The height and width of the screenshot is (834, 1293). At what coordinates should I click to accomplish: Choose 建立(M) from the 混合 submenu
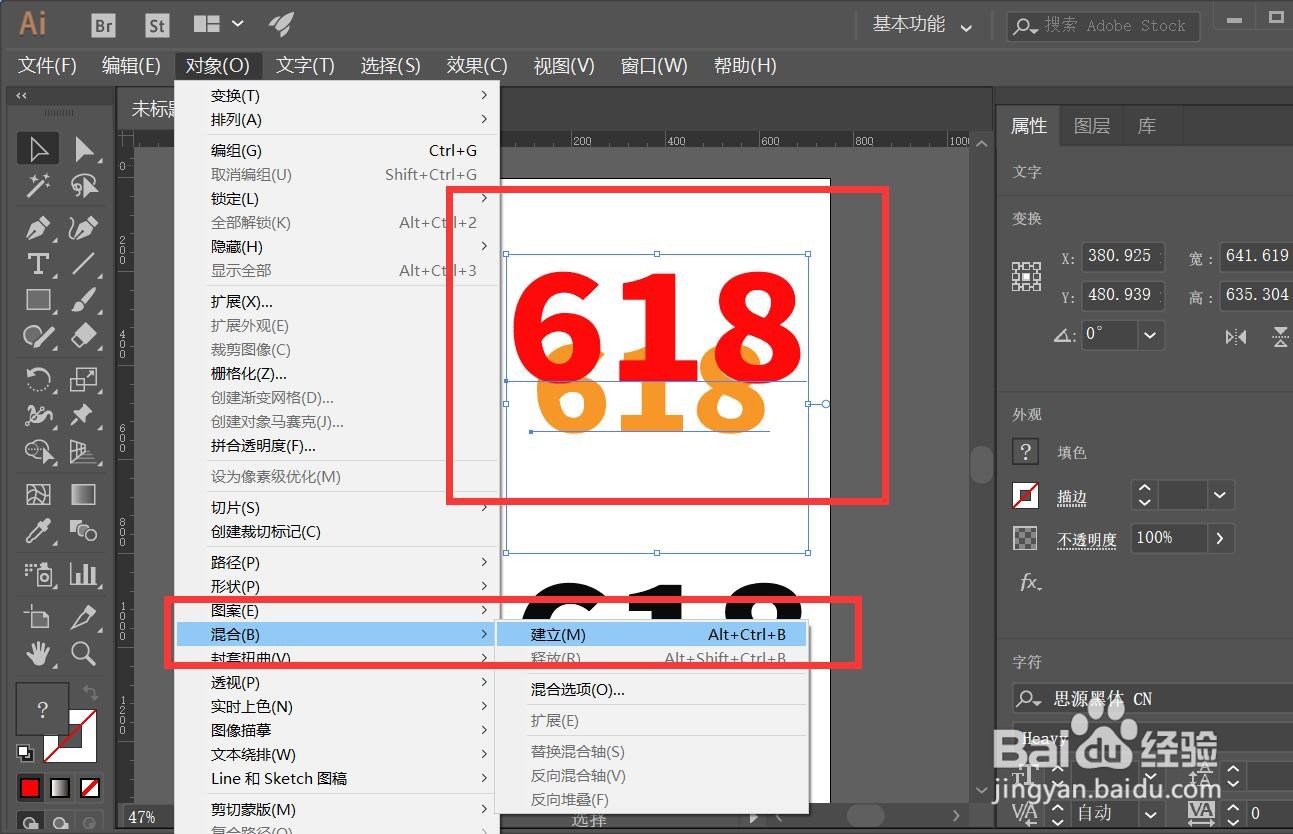560,634
